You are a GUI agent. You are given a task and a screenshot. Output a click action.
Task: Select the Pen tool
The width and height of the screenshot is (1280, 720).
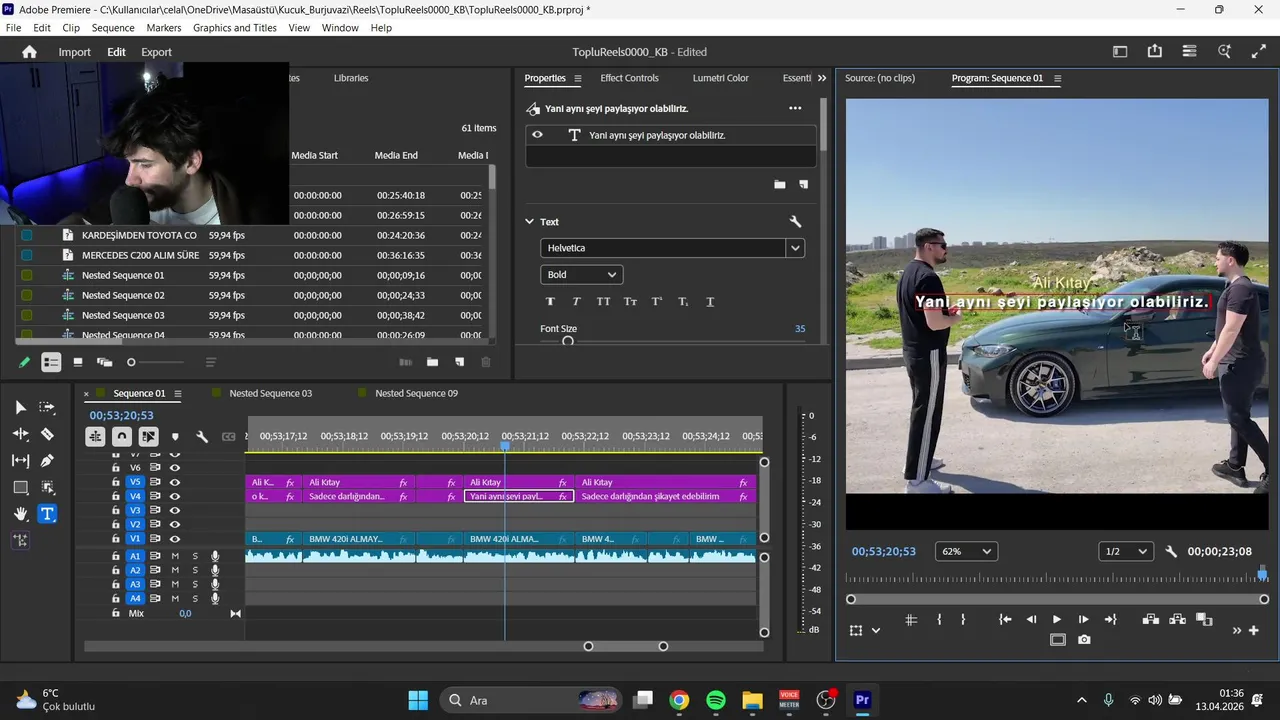click(47, 461)
